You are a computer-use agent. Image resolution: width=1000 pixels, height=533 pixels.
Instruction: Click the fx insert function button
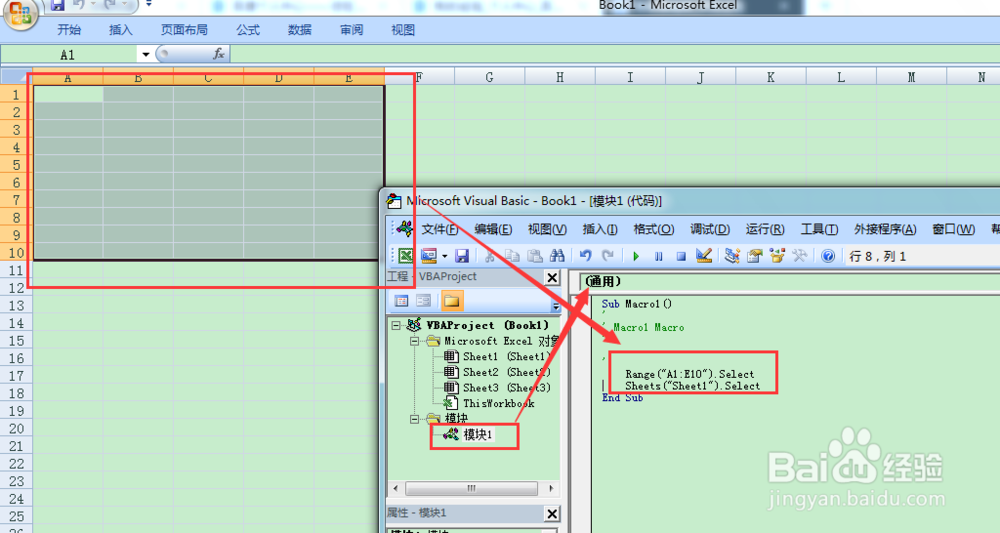[x=219, y=54]
